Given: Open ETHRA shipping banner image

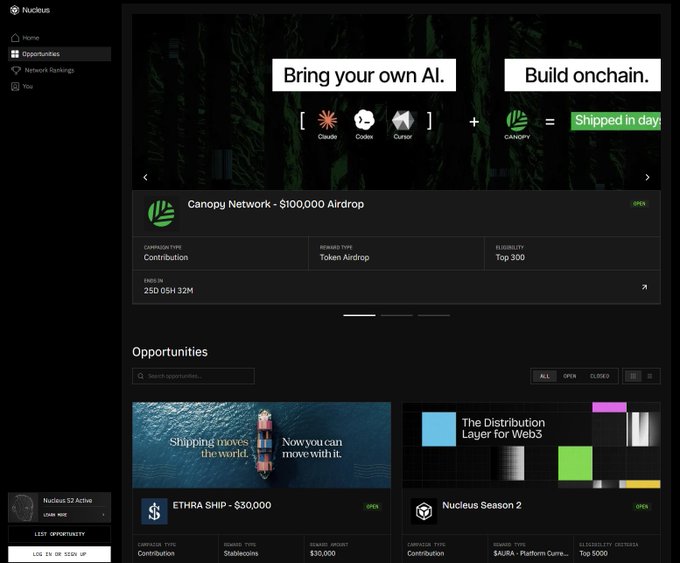Looking at the screenshot, I should click(262, 445).
